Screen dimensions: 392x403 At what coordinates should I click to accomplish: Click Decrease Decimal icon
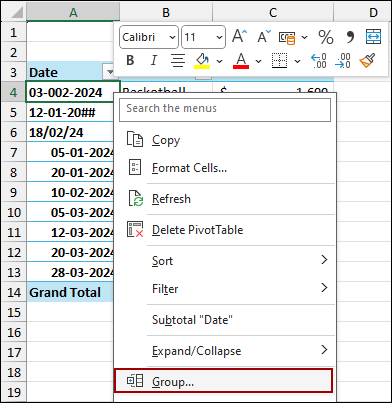(x=343, y=61)
